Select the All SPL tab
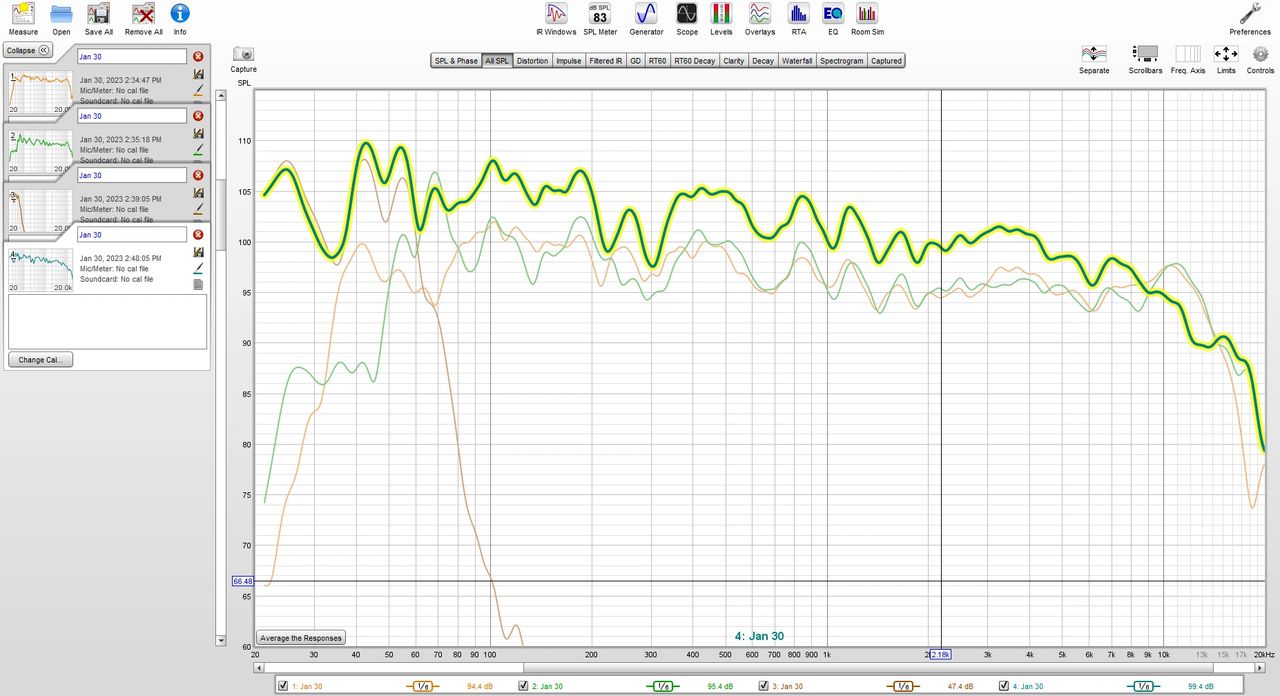Image resolution: width=1280 pixels, height=696 pixels. (x=497, y=61)
